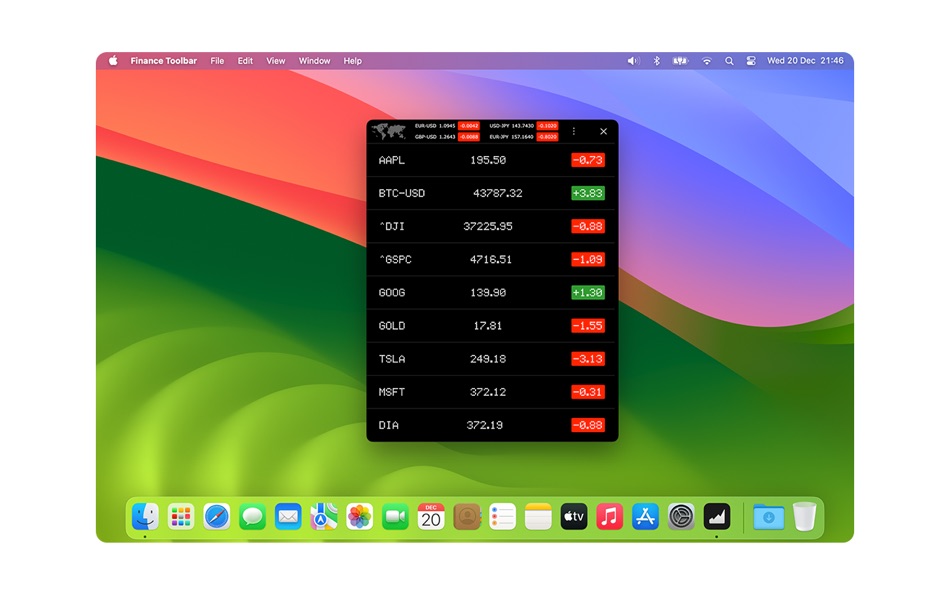Open the File menu

point(217,61)
